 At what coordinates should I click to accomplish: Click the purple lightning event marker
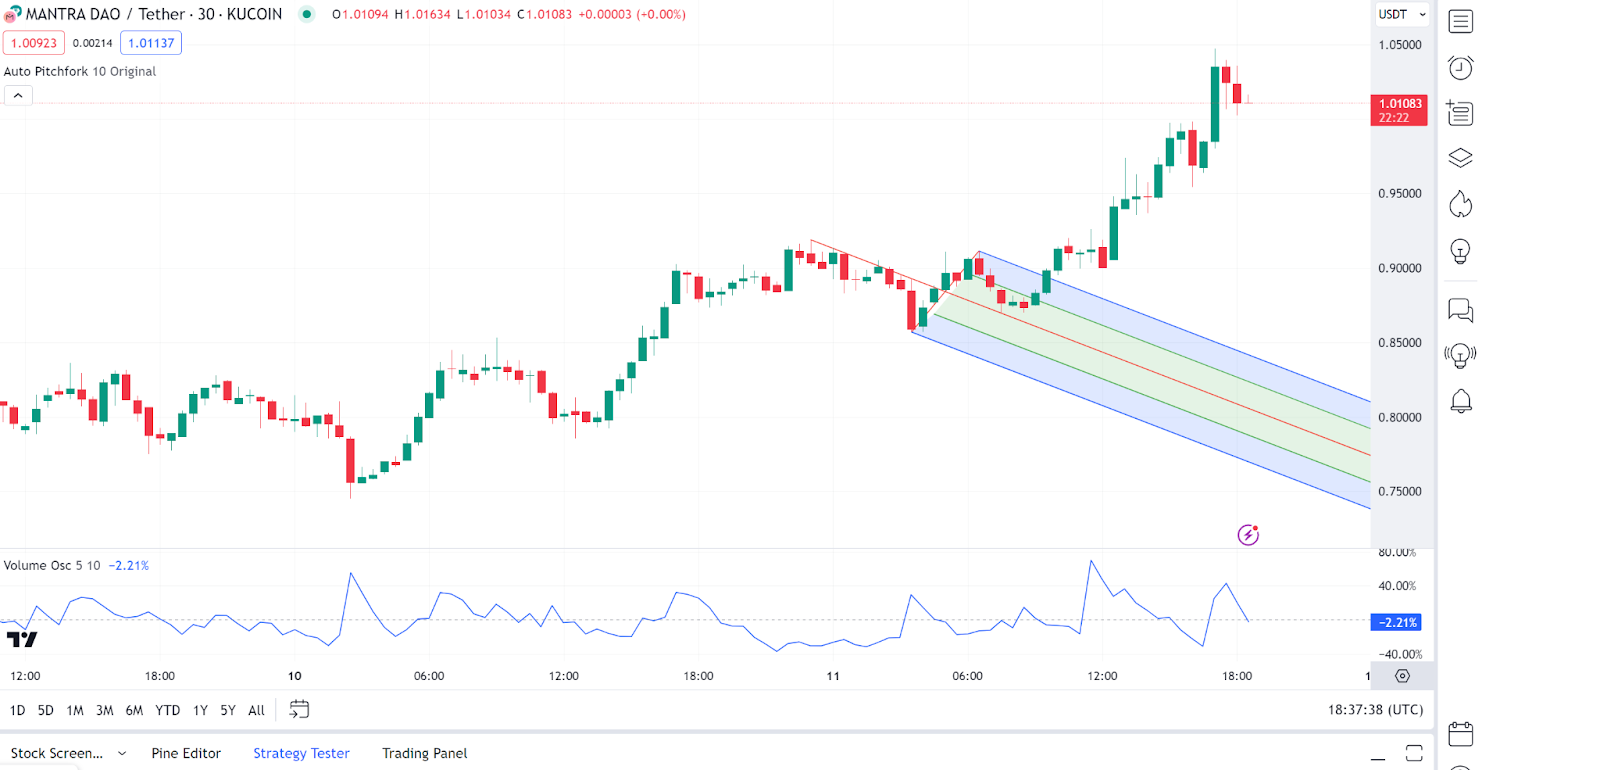pyautogui.click(x=1248, y=535)
